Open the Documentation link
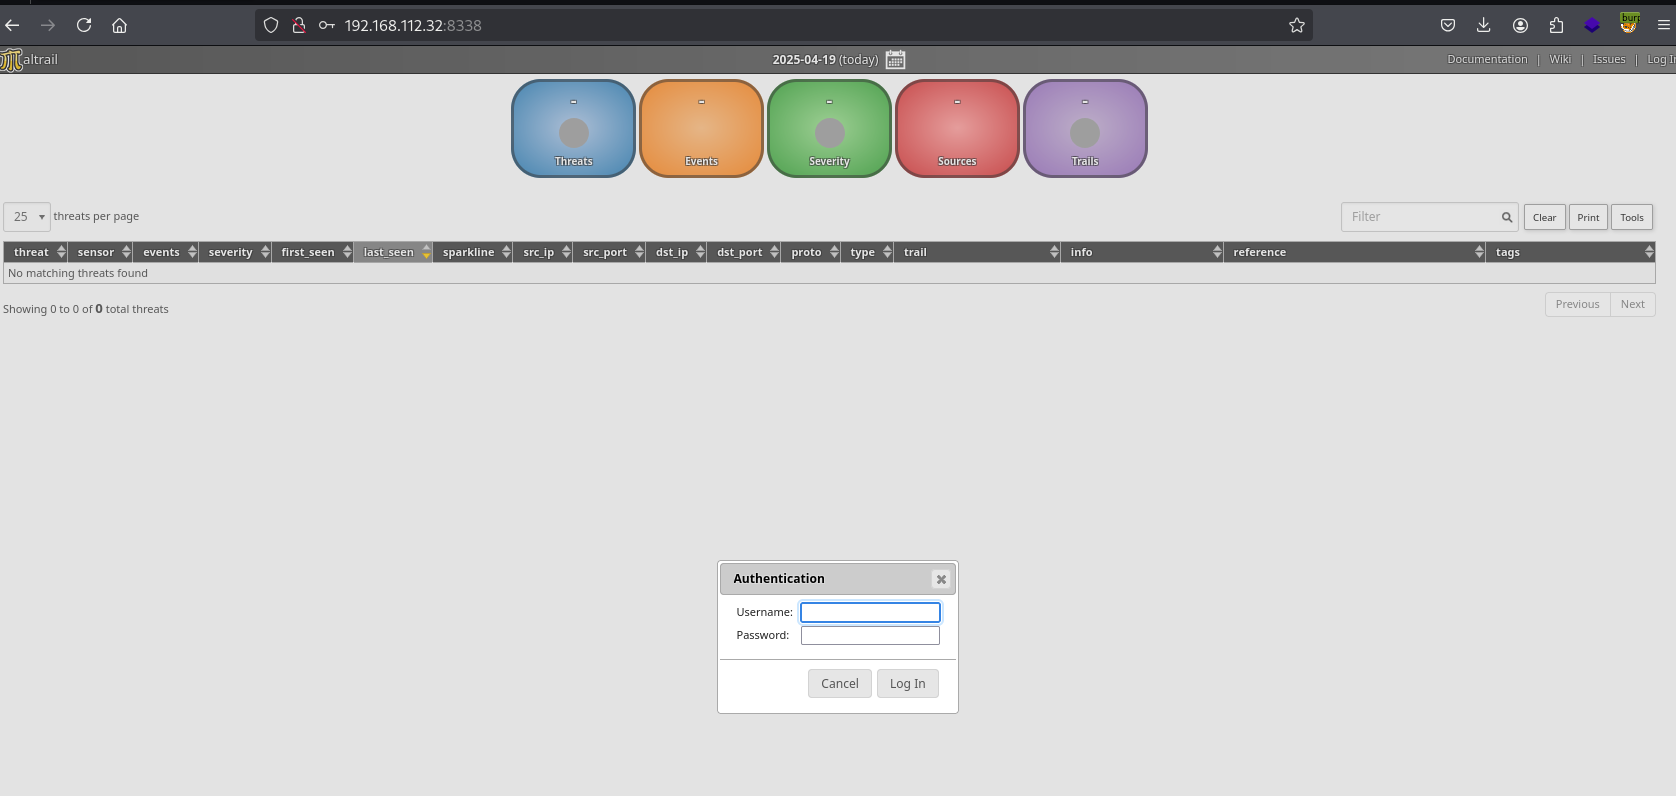 1486,59
